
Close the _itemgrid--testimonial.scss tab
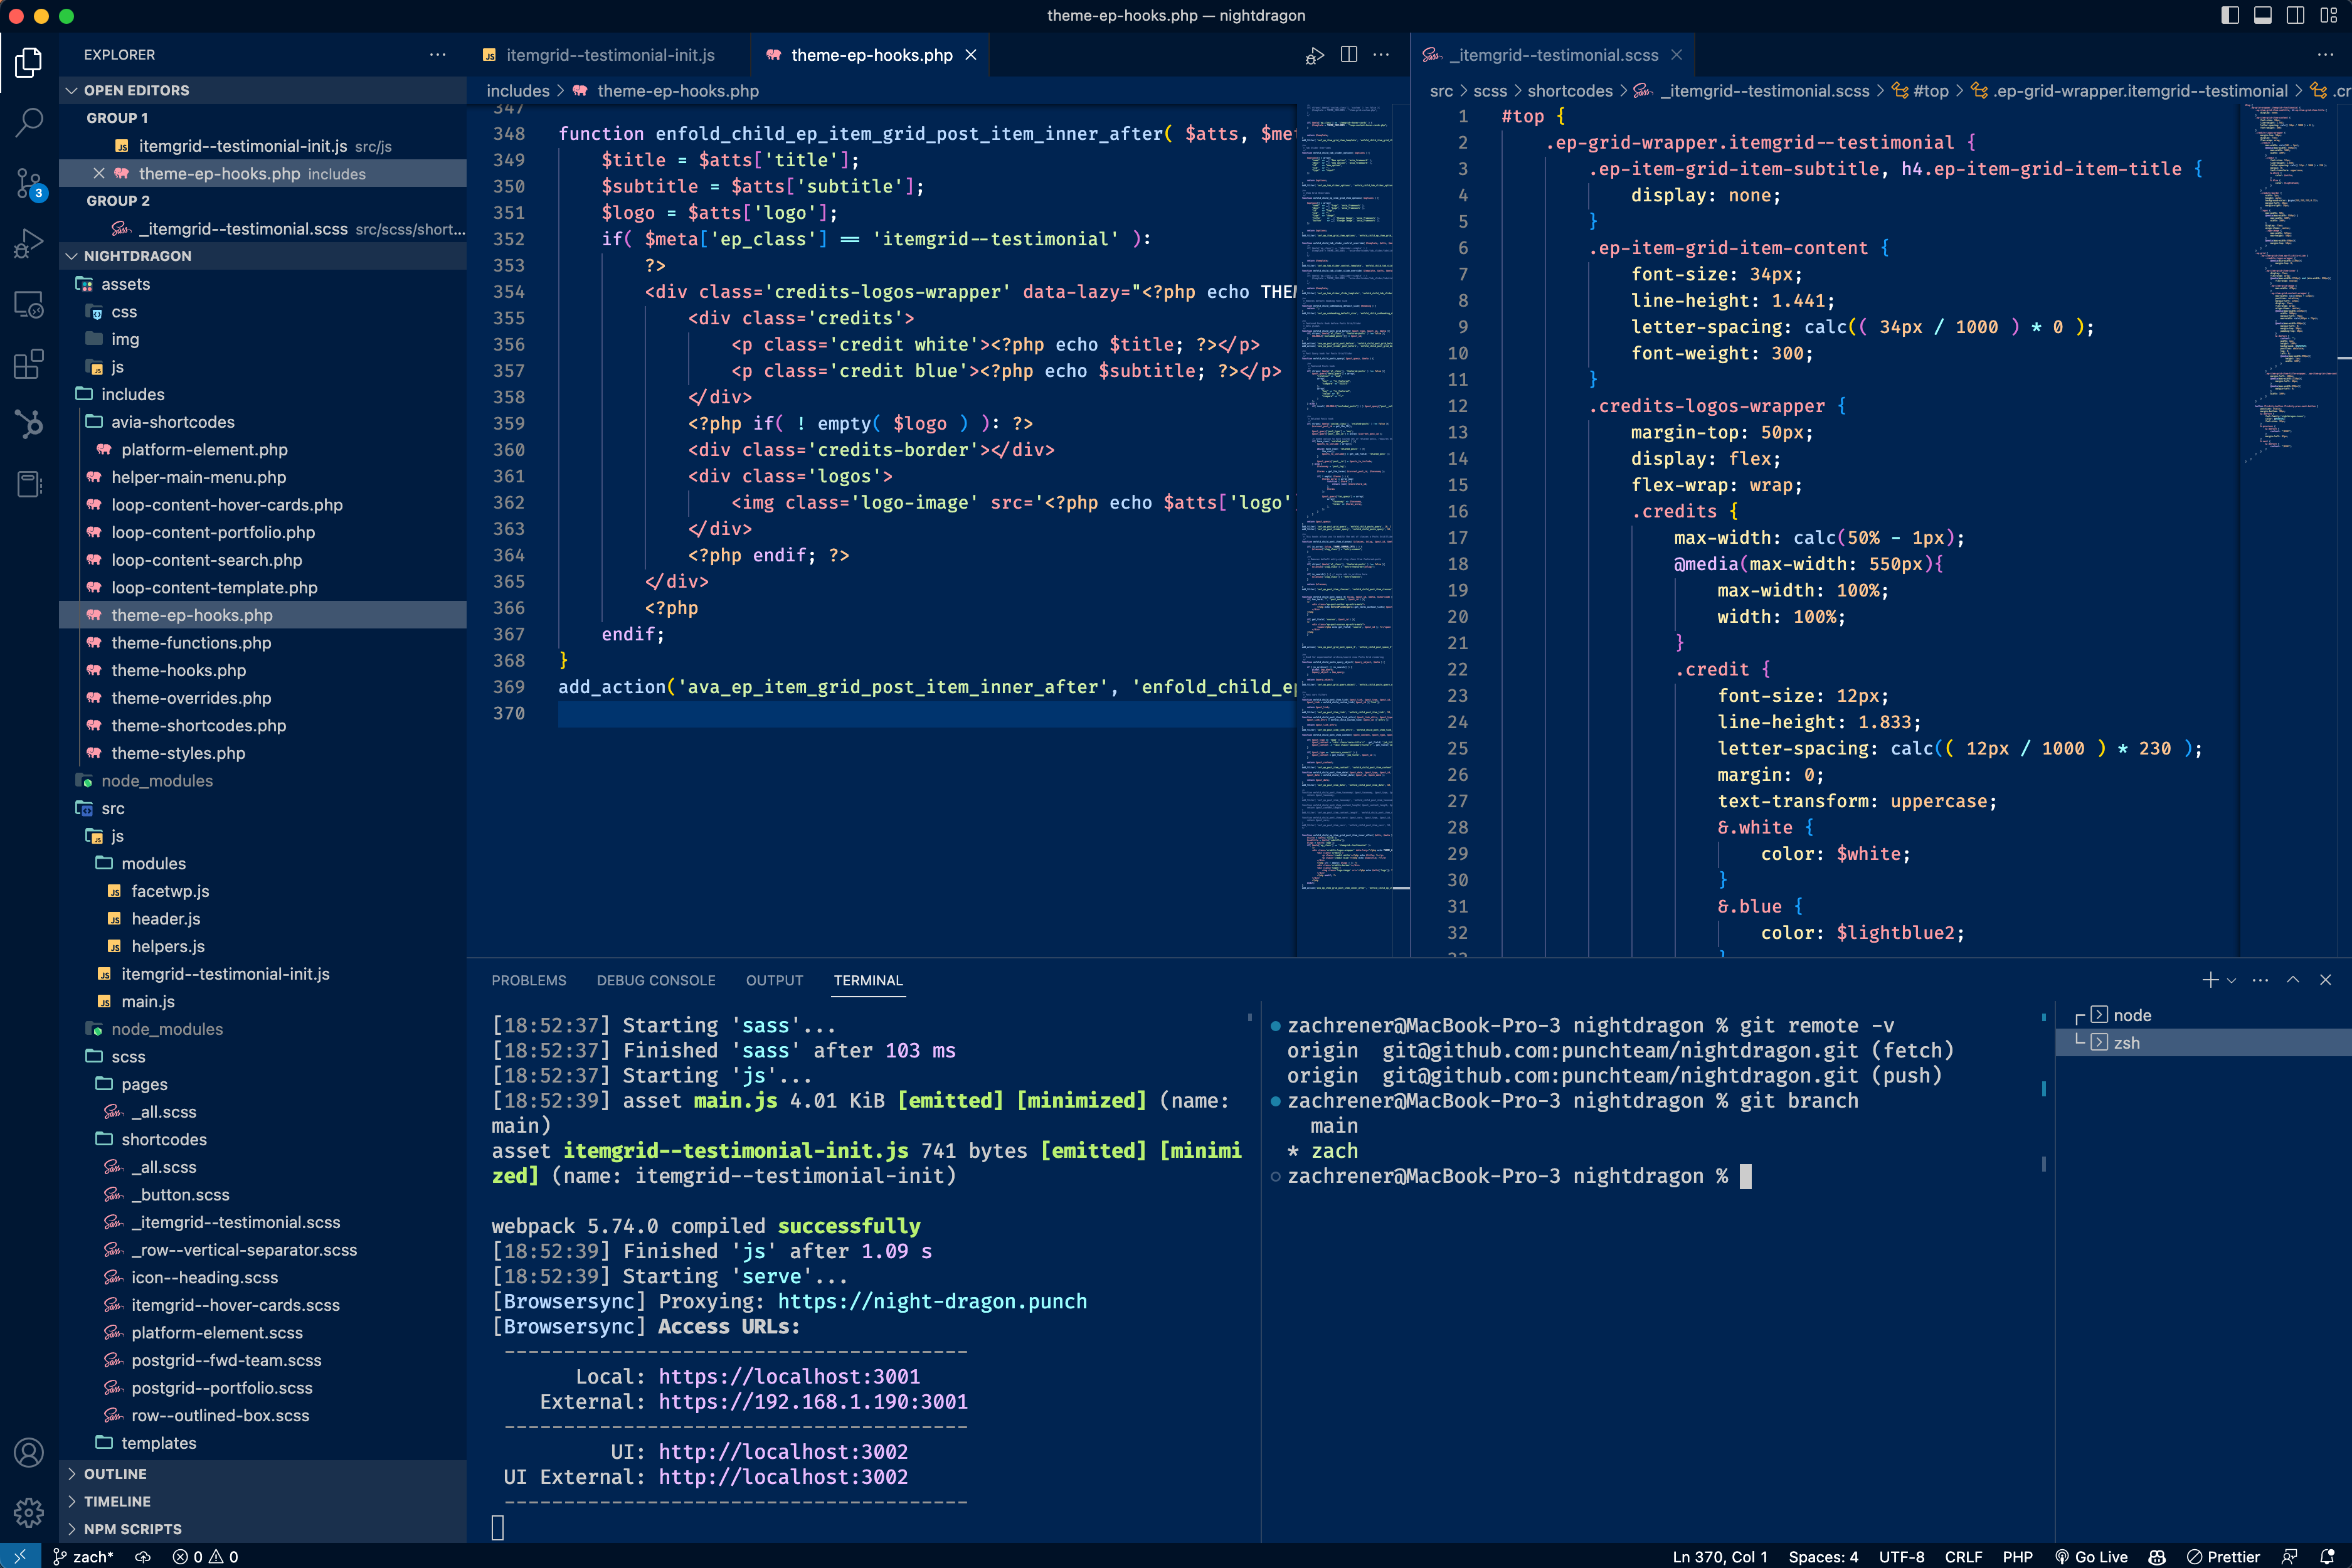(x=1677, y=55)
